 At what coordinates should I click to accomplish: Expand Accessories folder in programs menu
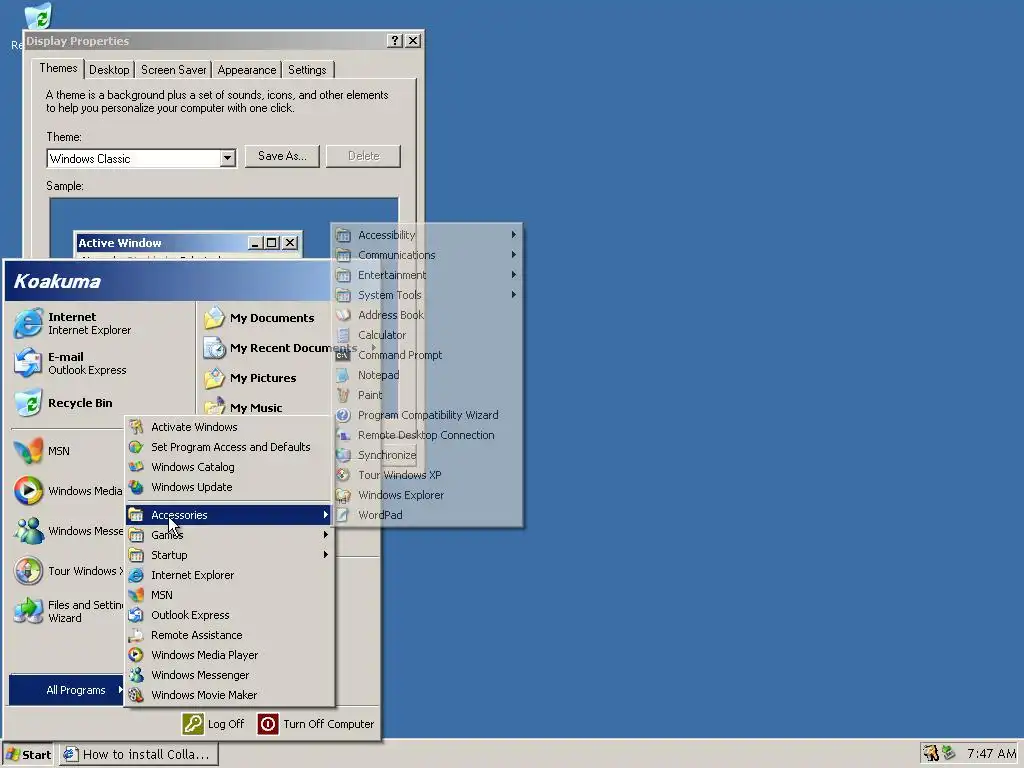229,515
